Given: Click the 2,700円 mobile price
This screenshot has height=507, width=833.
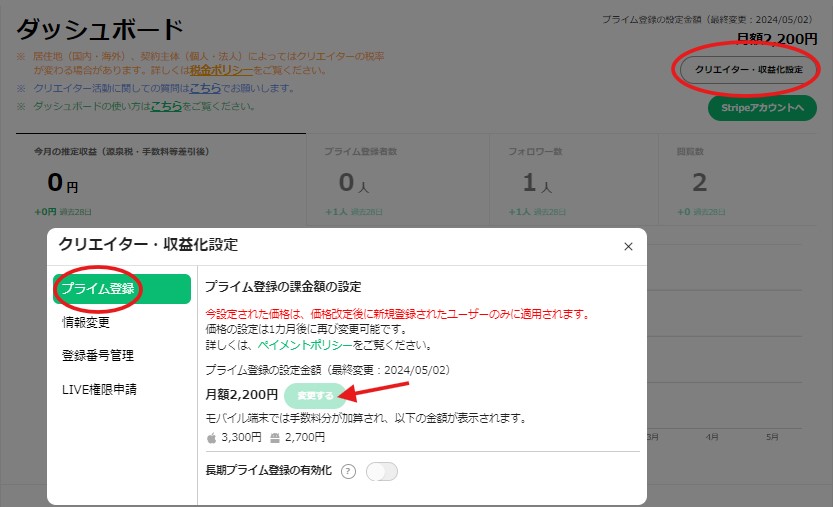Looking at the screenshot, I should [x=305, y=437].
